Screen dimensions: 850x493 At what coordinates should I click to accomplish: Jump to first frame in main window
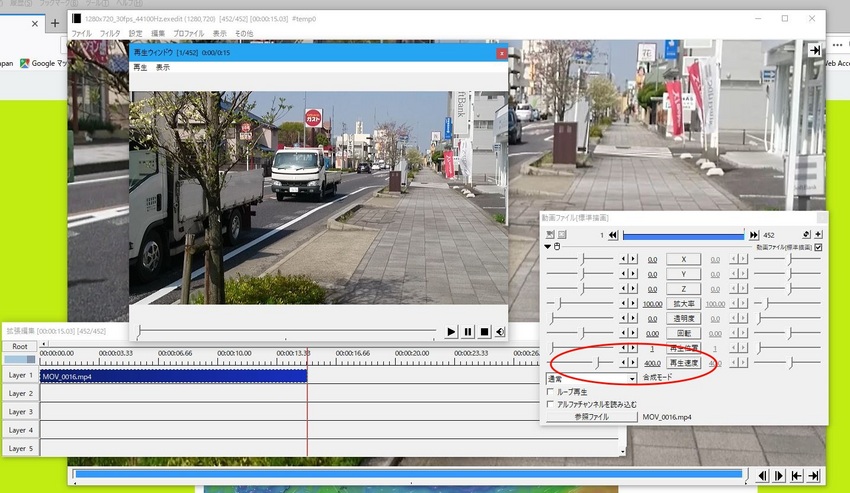[796, 476]
